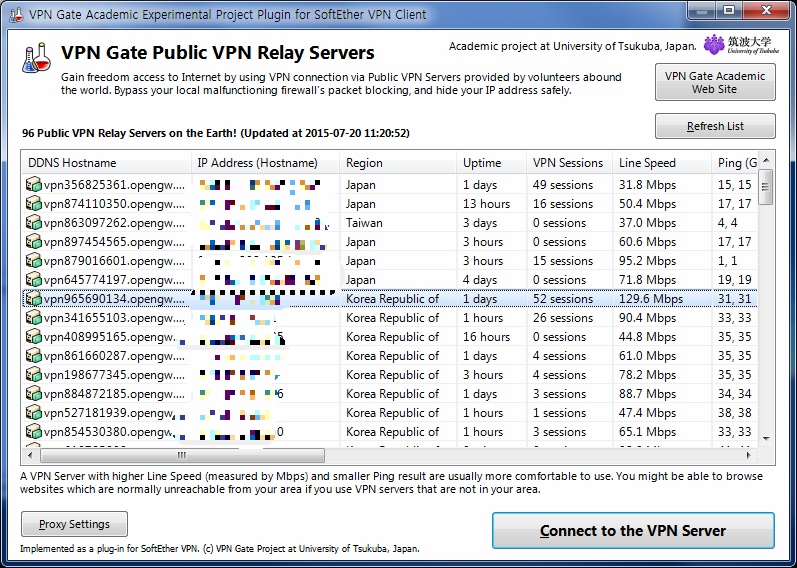Click the 15 sessions cell
The image size is (797, 568).
pyautogui.click(x=563, y=260)
